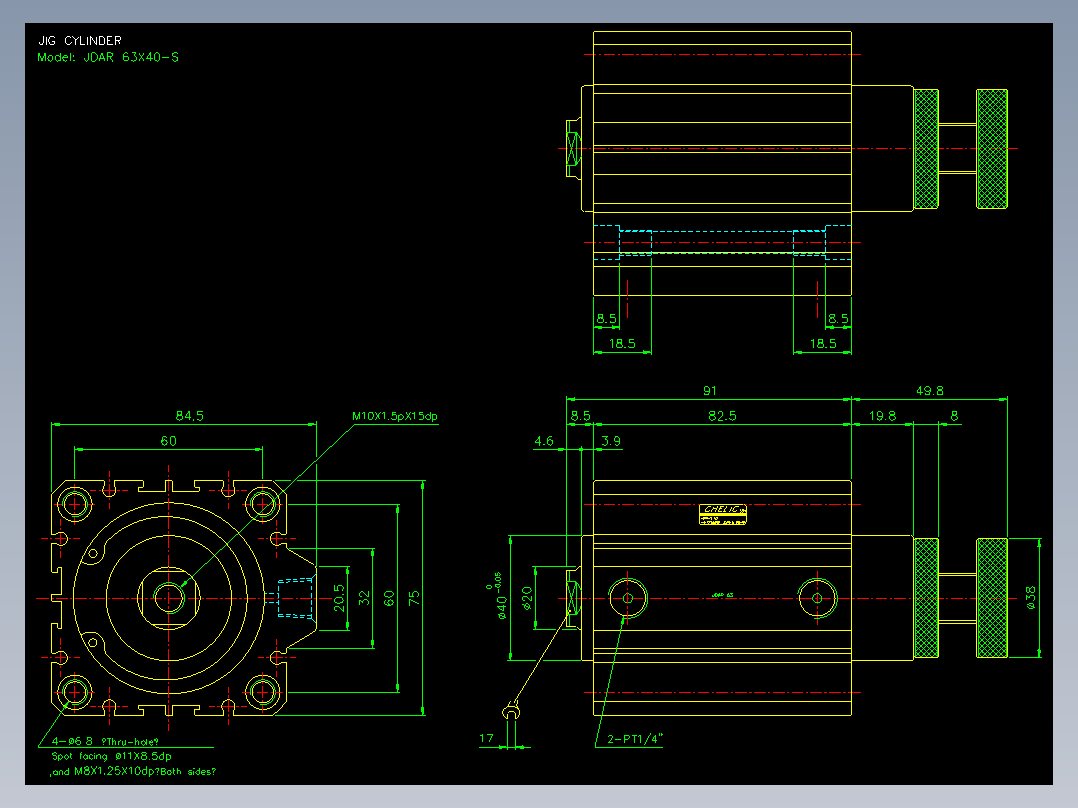Click the center rod hole in front view

coord(169,598)
